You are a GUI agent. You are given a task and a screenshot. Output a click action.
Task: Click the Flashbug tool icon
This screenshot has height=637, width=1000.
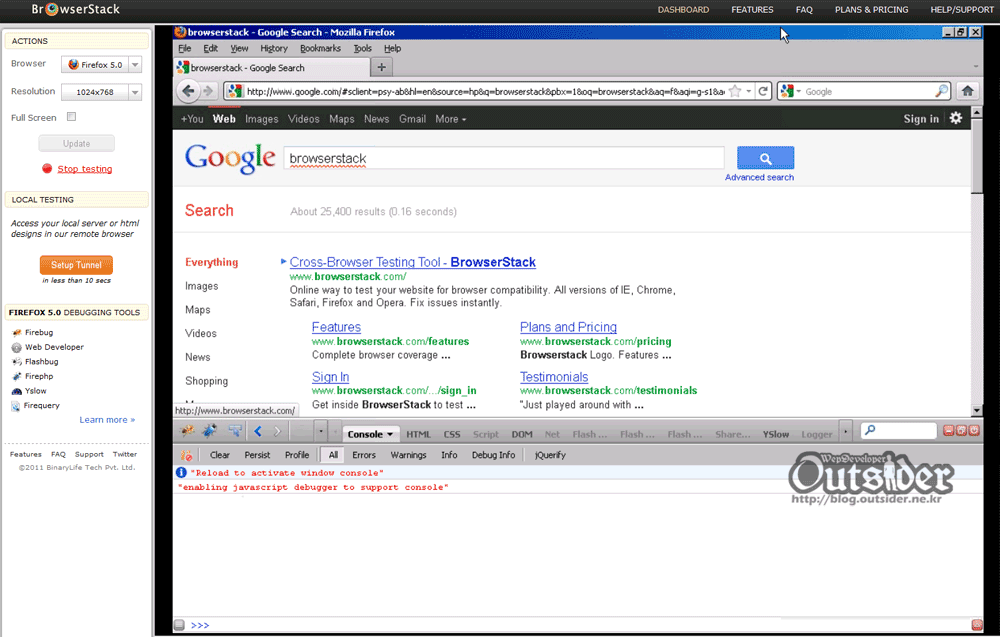point(17,362)
